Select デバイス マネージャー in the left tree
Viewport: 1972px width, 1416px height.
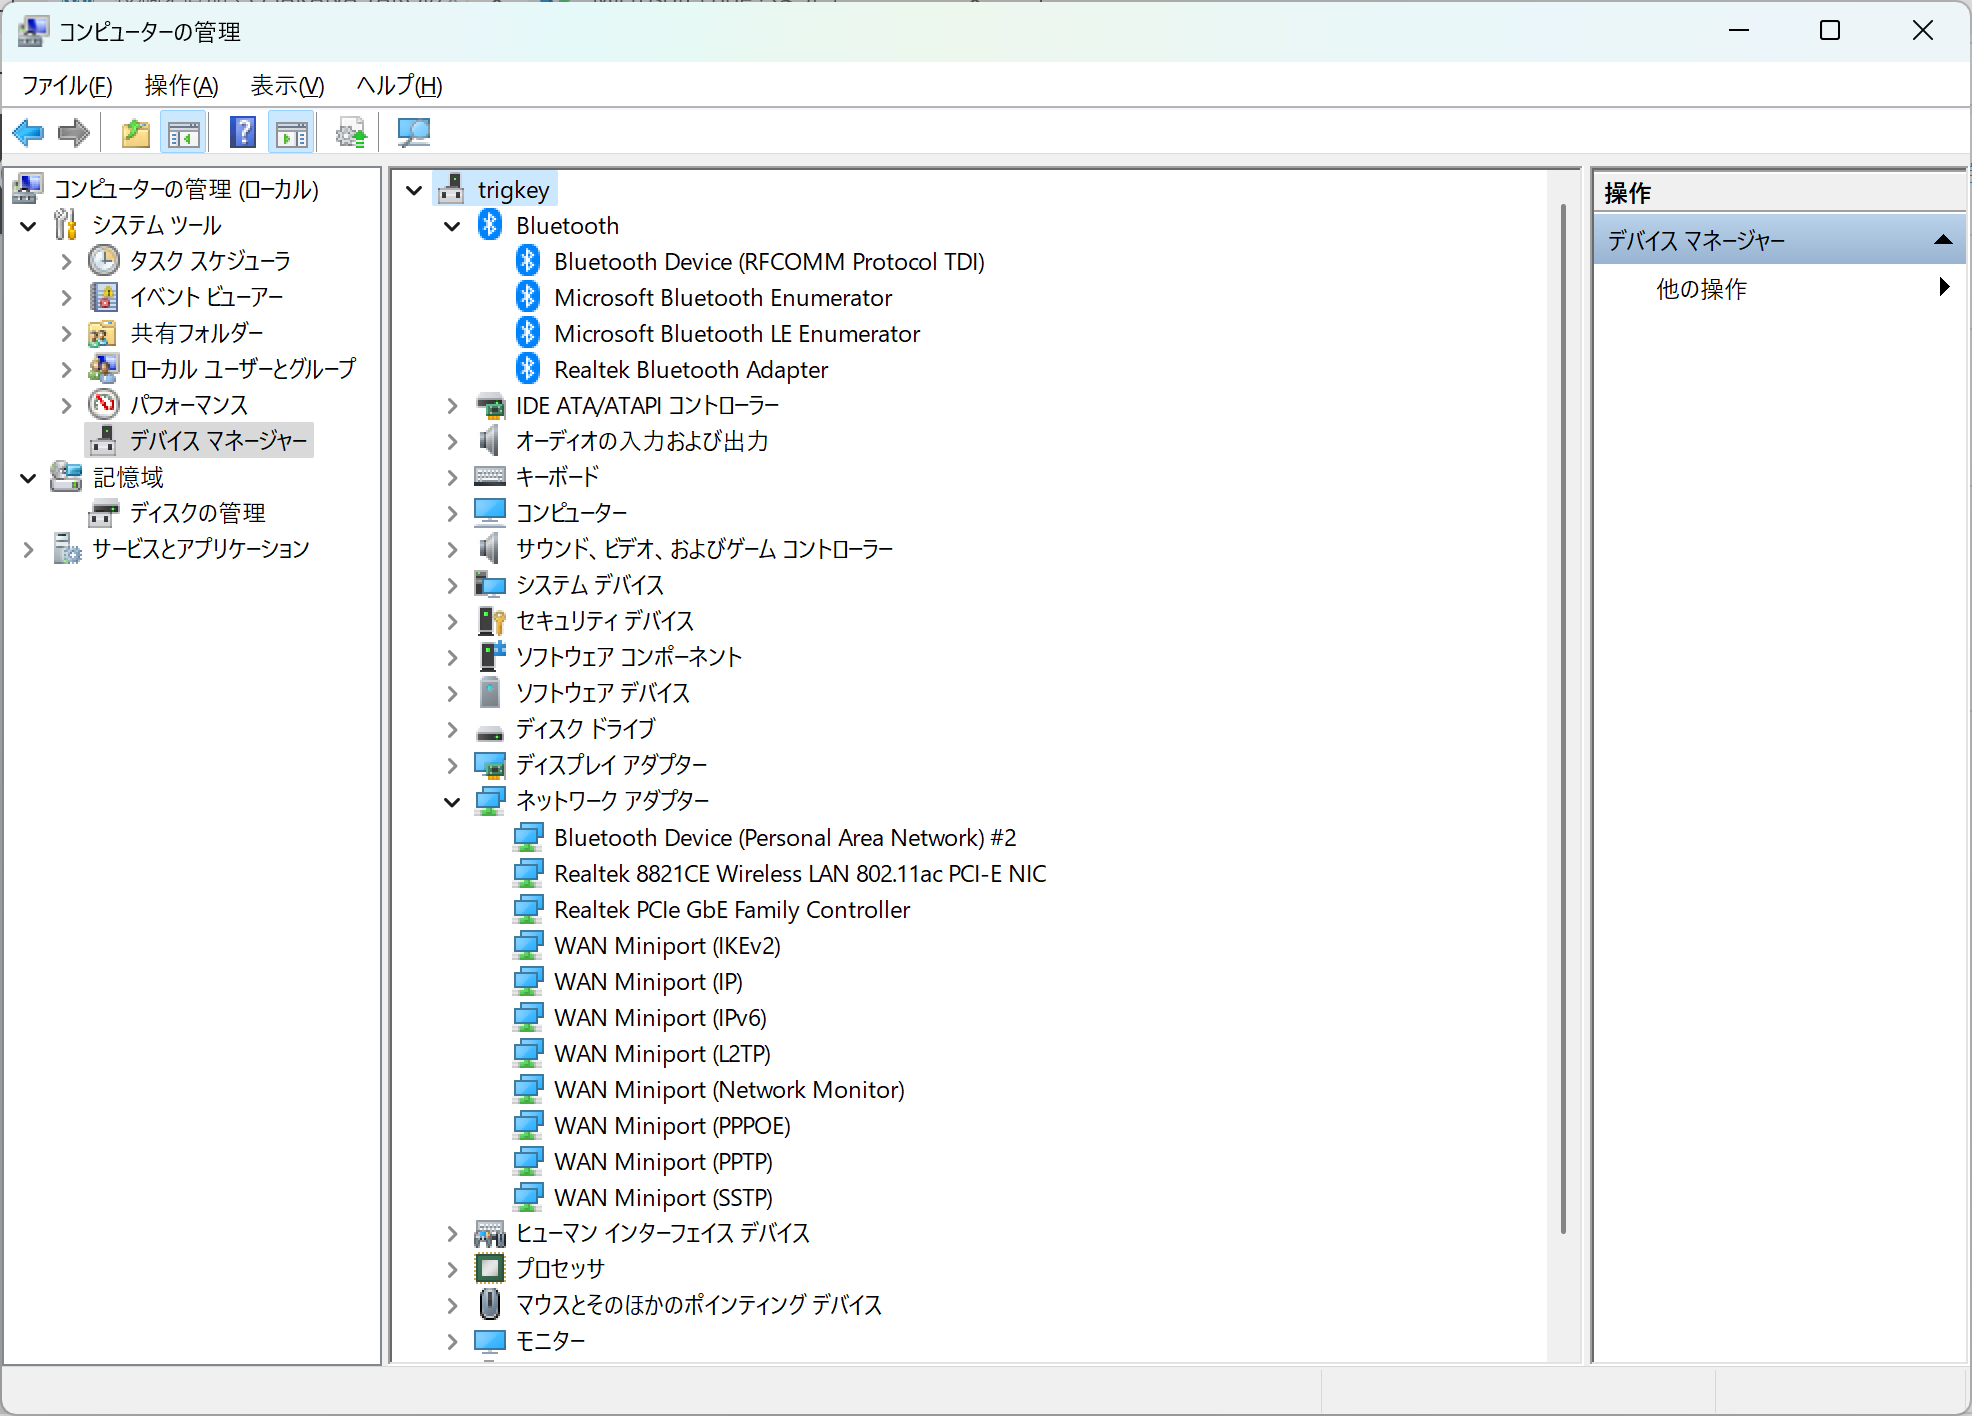tap(218, 441)
